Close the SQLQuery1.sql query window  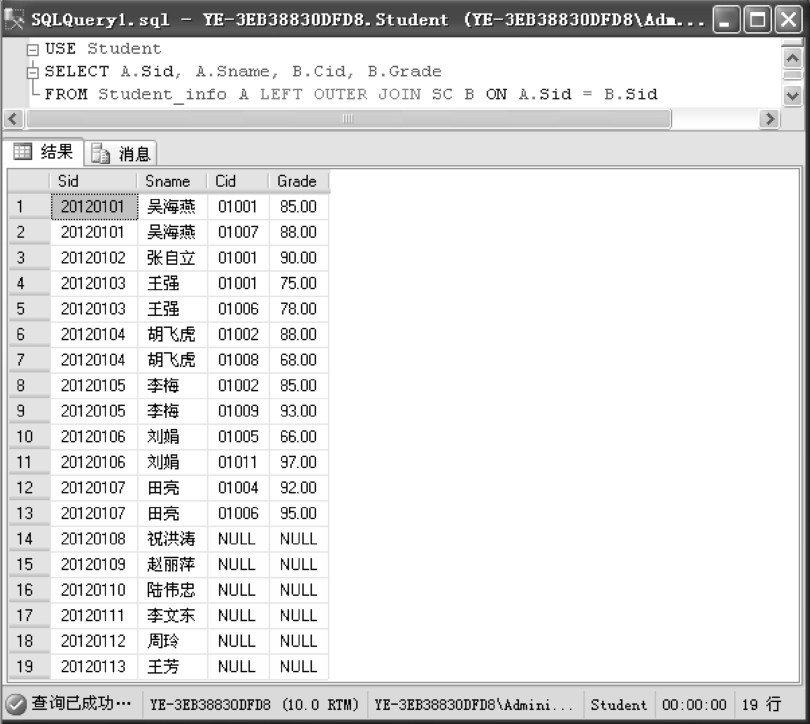tap(789, 20)
